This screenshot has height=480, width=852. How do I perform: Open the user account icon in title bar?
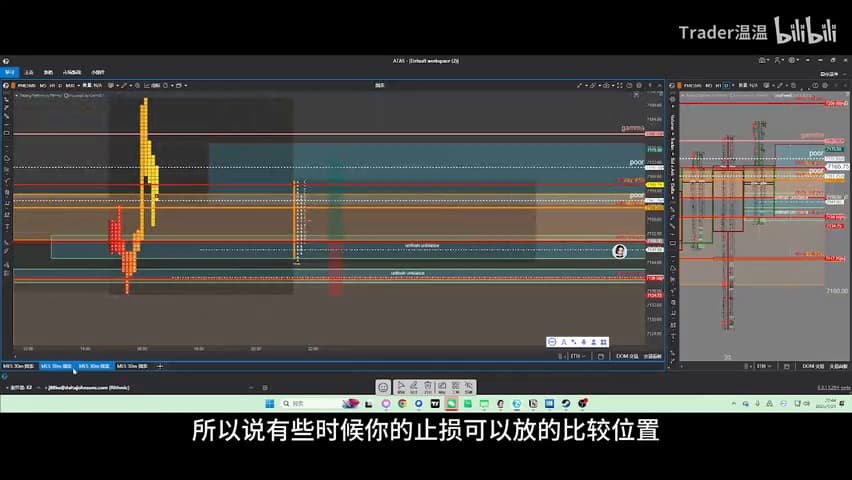coord(778,60)
